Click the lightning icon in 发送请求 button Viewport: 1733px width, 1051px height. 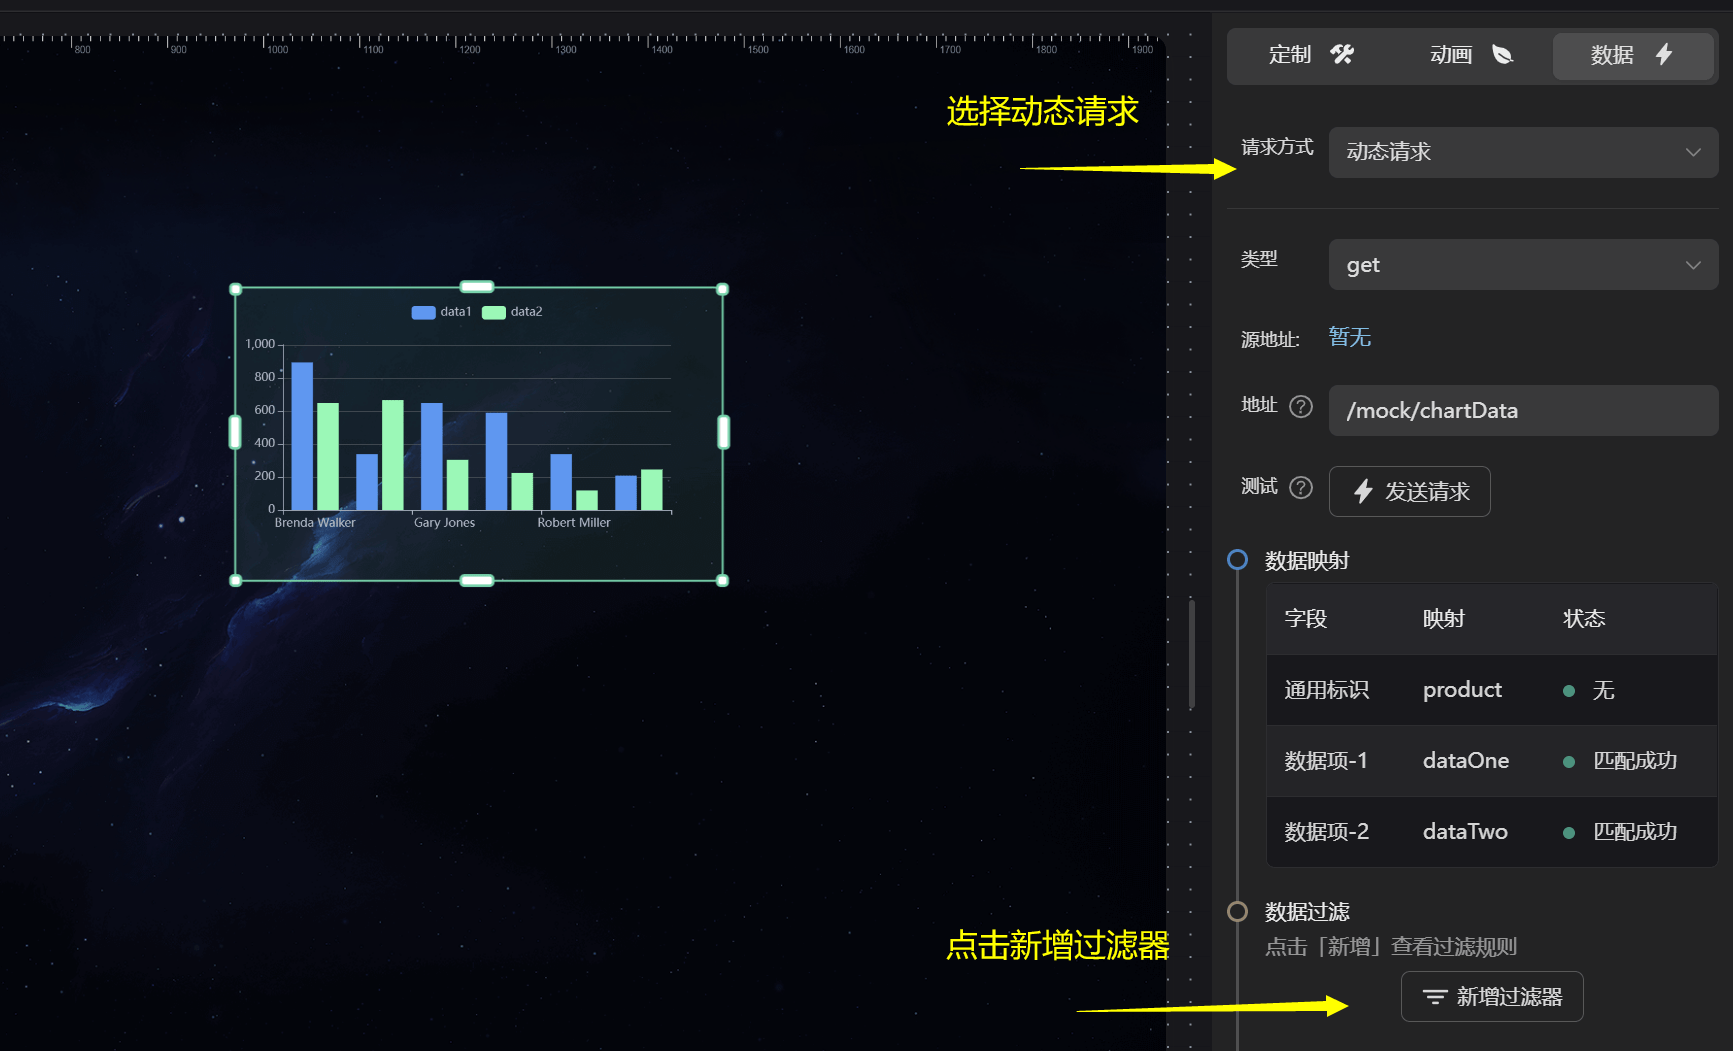(x=1363, y=491)
